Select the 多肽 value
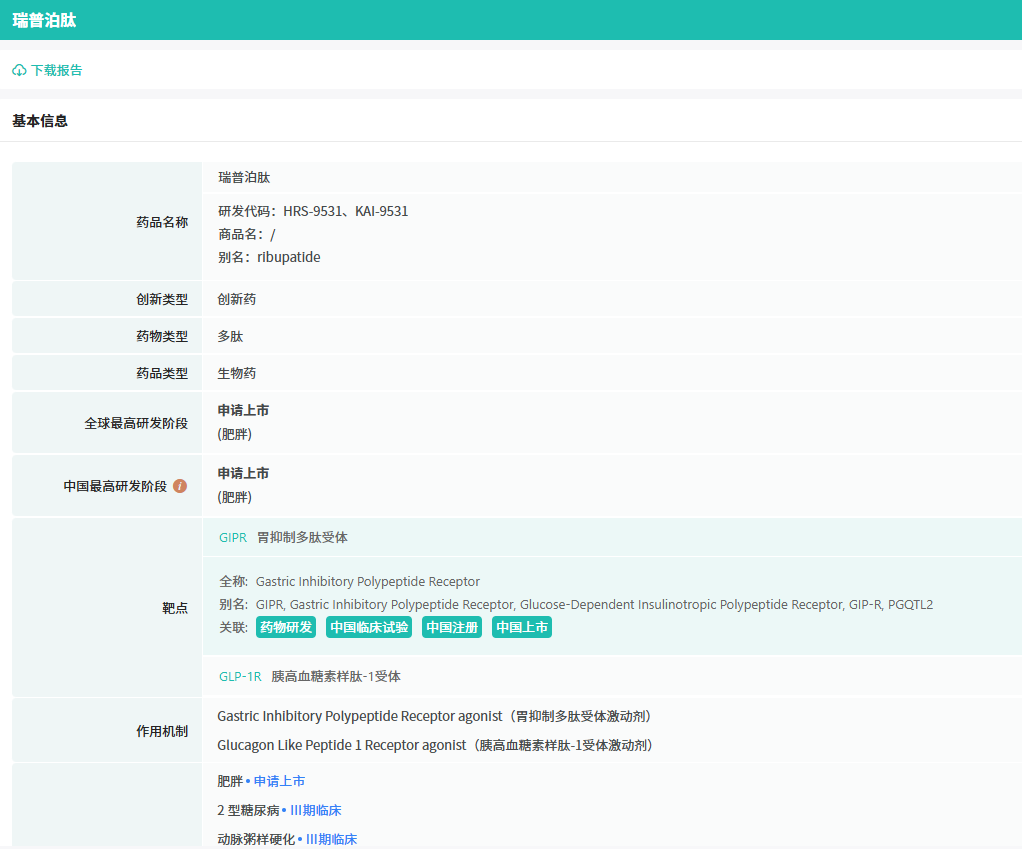1022x849 pixels. (230, 336)
